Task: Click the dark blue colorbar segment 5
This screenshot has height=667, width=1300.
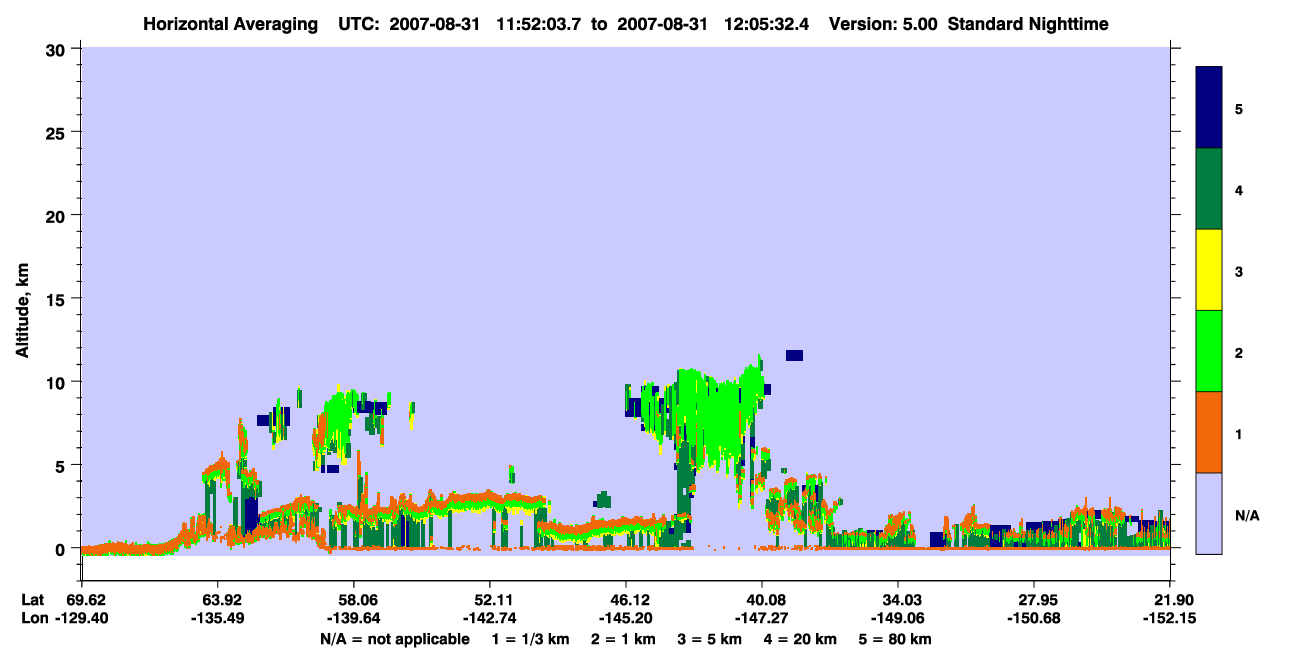Action: point(1209,108)
